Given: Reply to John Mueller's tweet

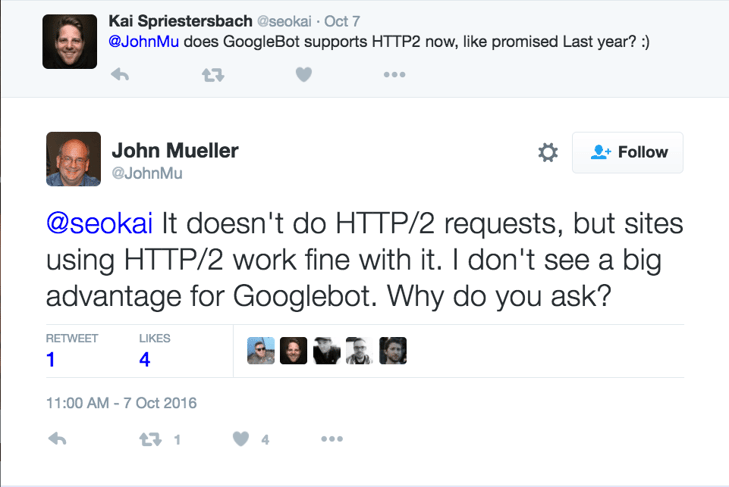Looking at the screenshot, I should coord(58,439).
